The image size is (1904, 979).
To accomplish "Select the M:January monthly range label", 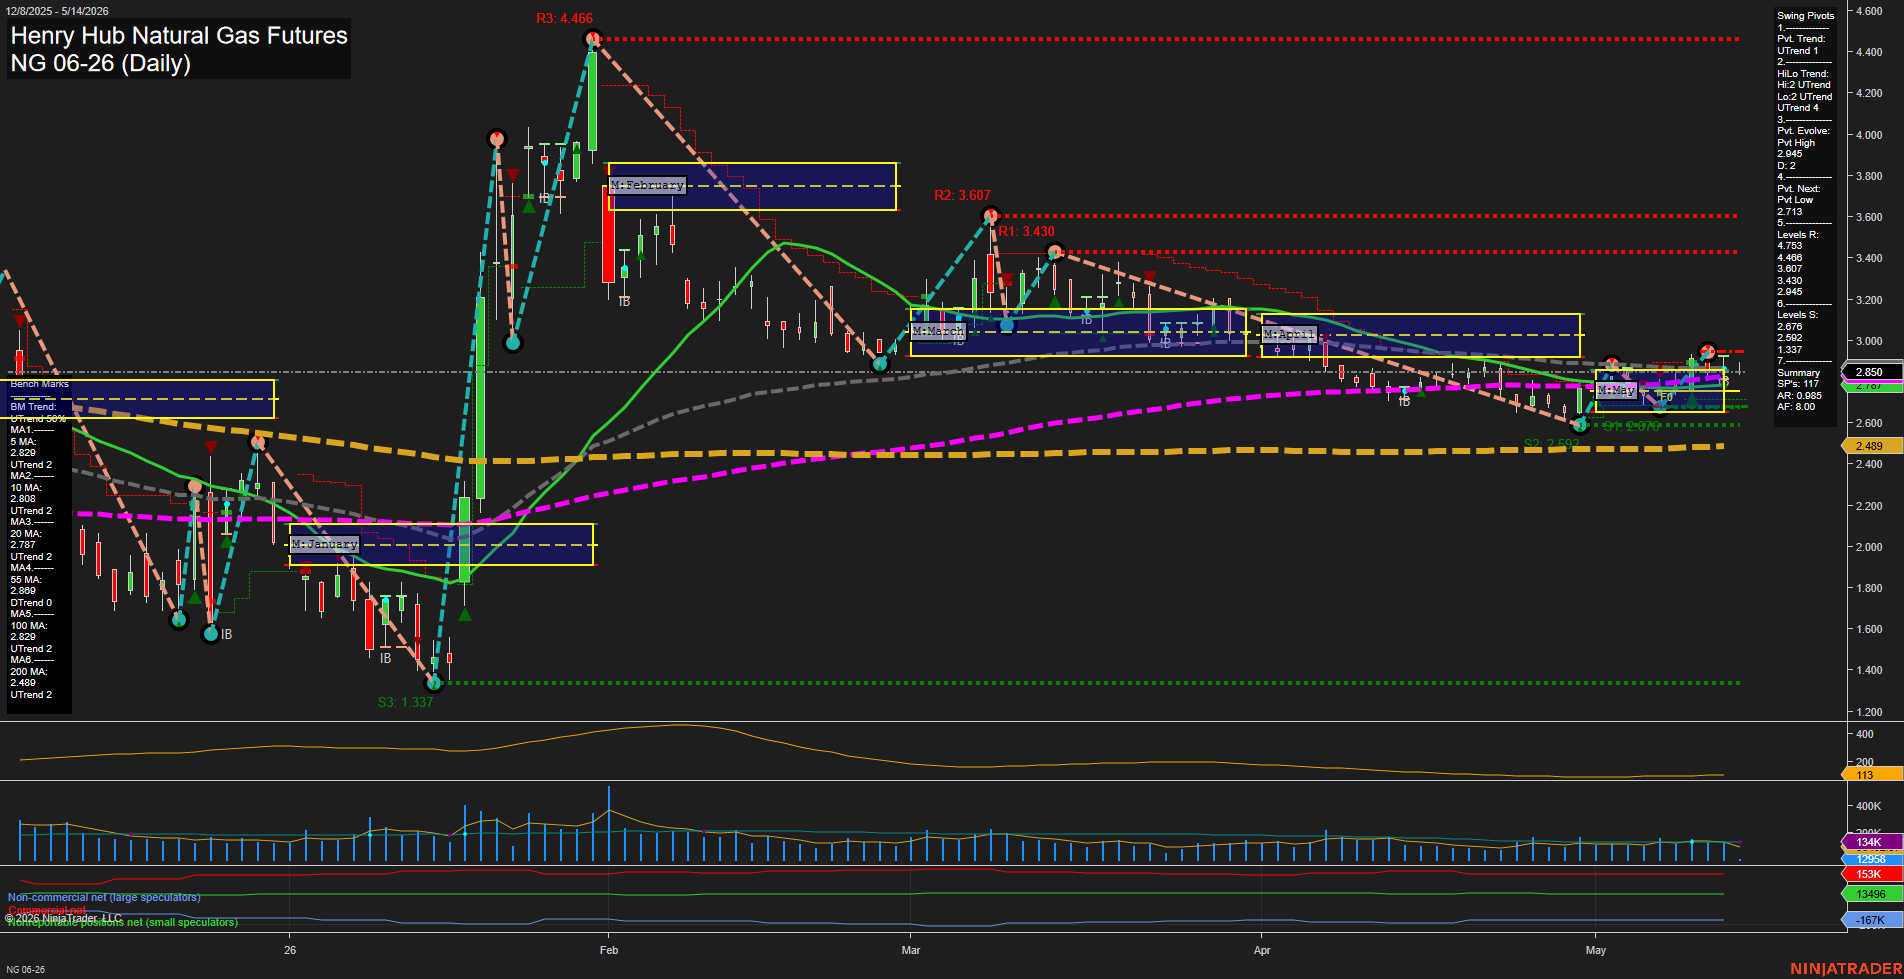I will 324,544.
